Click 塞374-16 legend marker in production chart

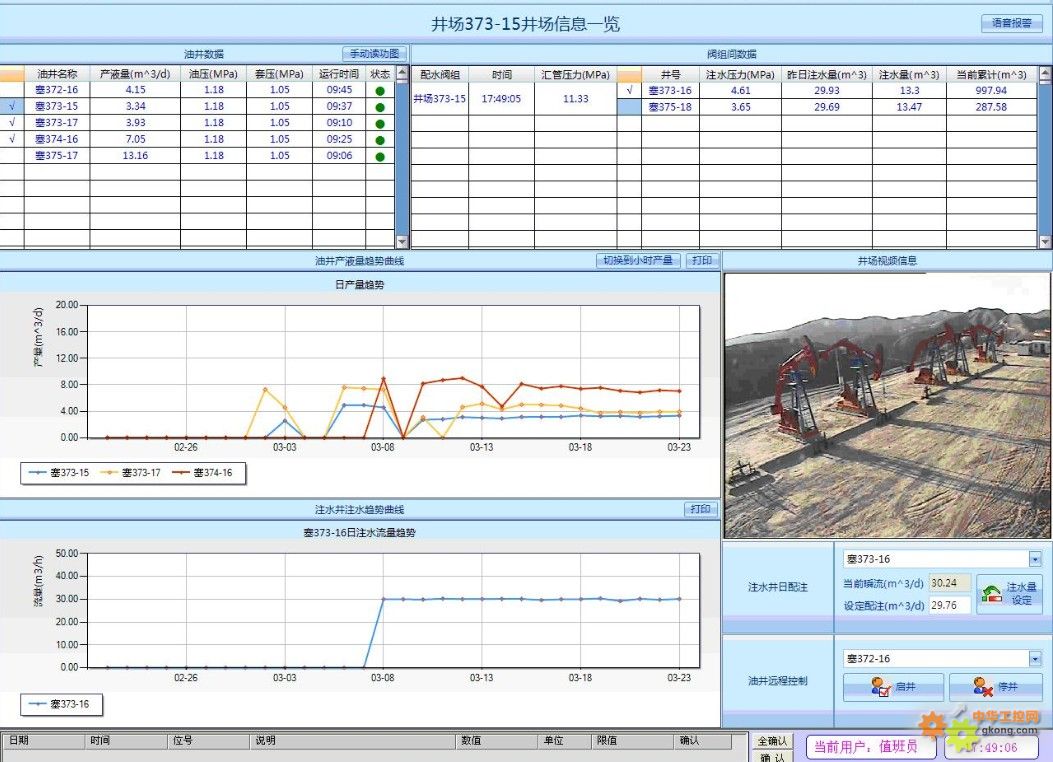181,473
